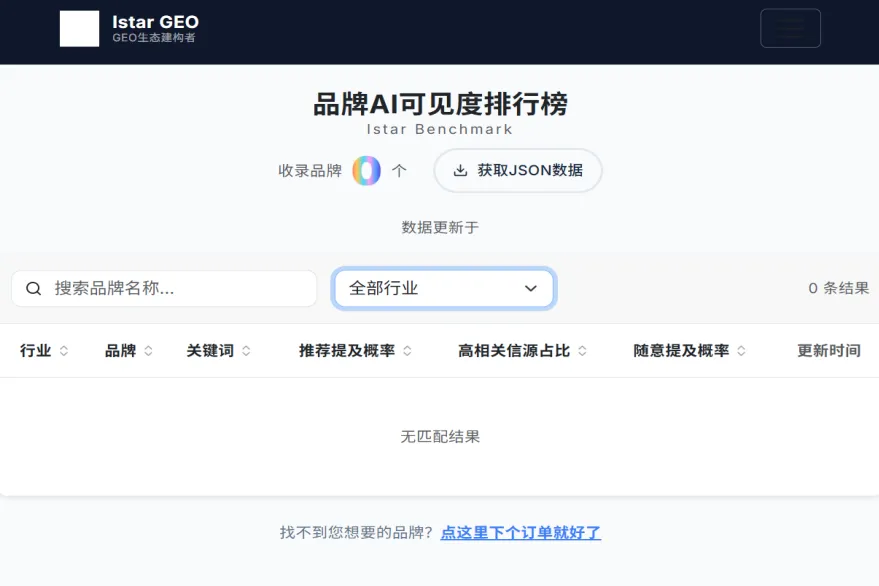Click the 更新时间 column header
879x586 pixels.
[828, 351]
